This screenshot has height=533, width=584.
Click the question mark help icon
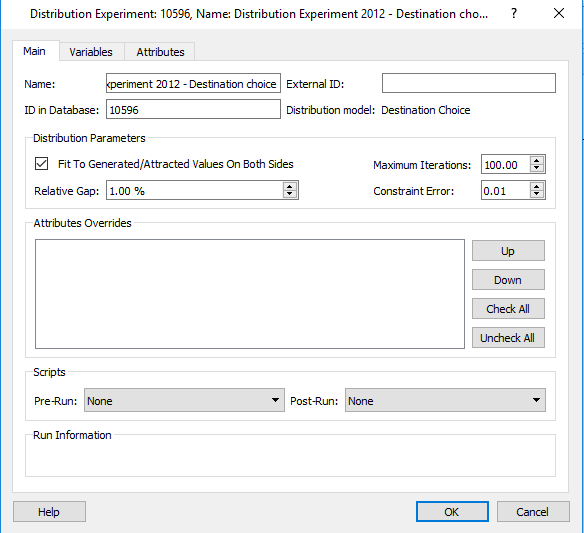coord(514,13)
